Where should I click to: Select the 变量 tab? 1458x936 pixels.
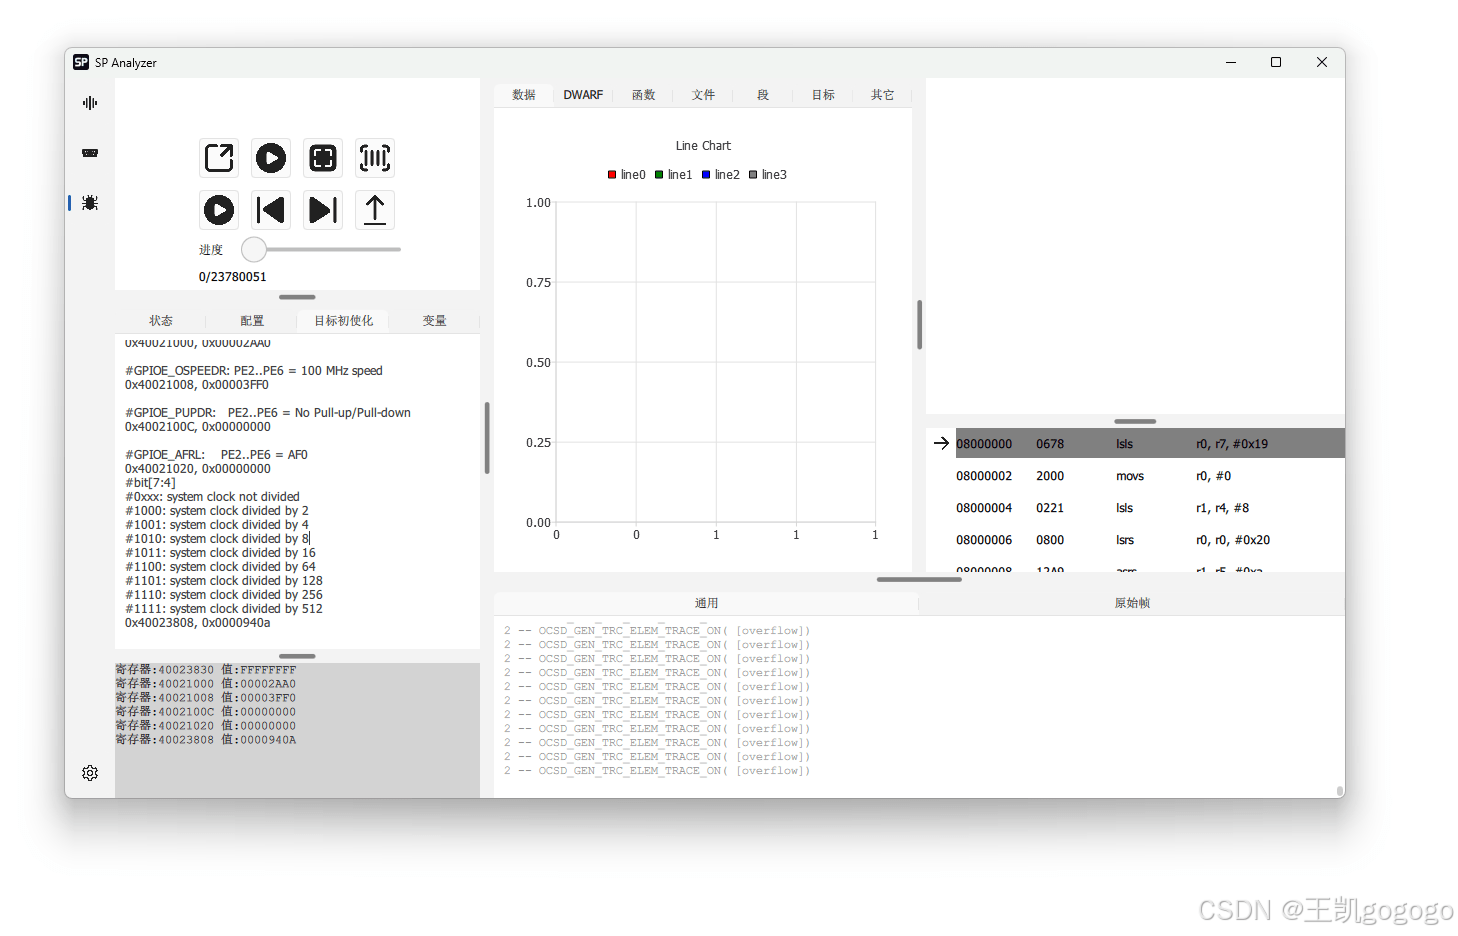point(434,321)
